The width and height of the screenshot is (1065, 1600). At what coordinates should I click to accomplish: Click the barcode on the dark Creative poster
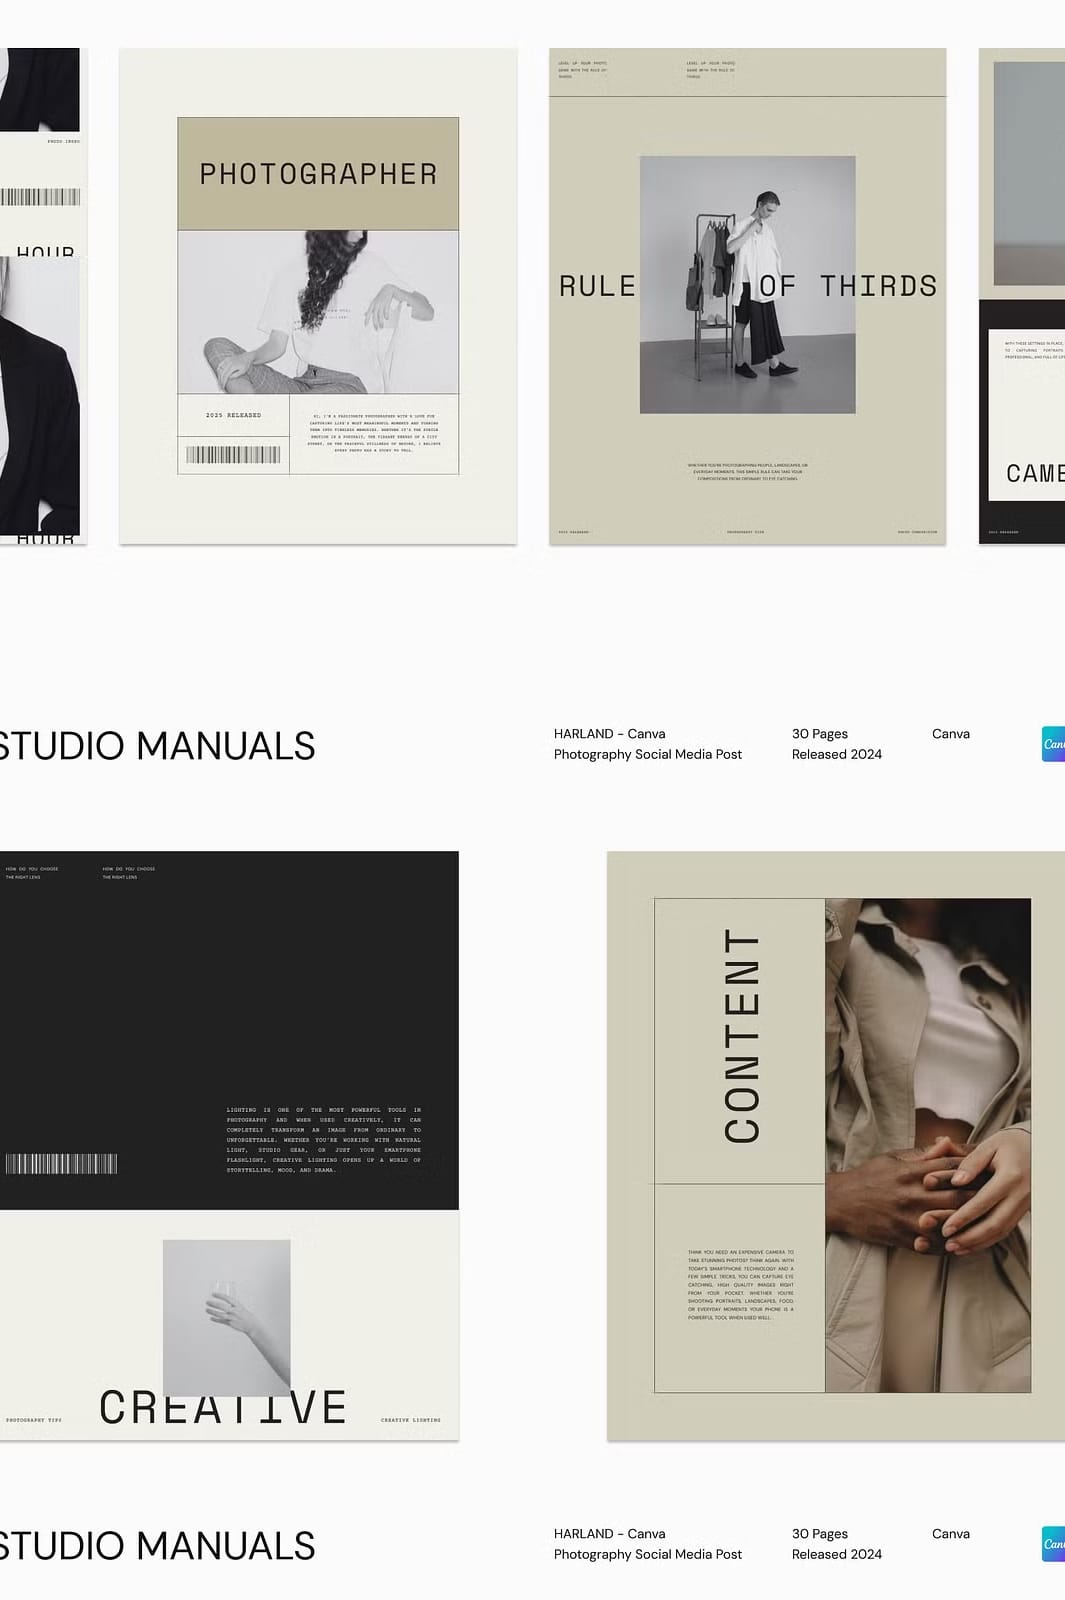[61, 1163]
